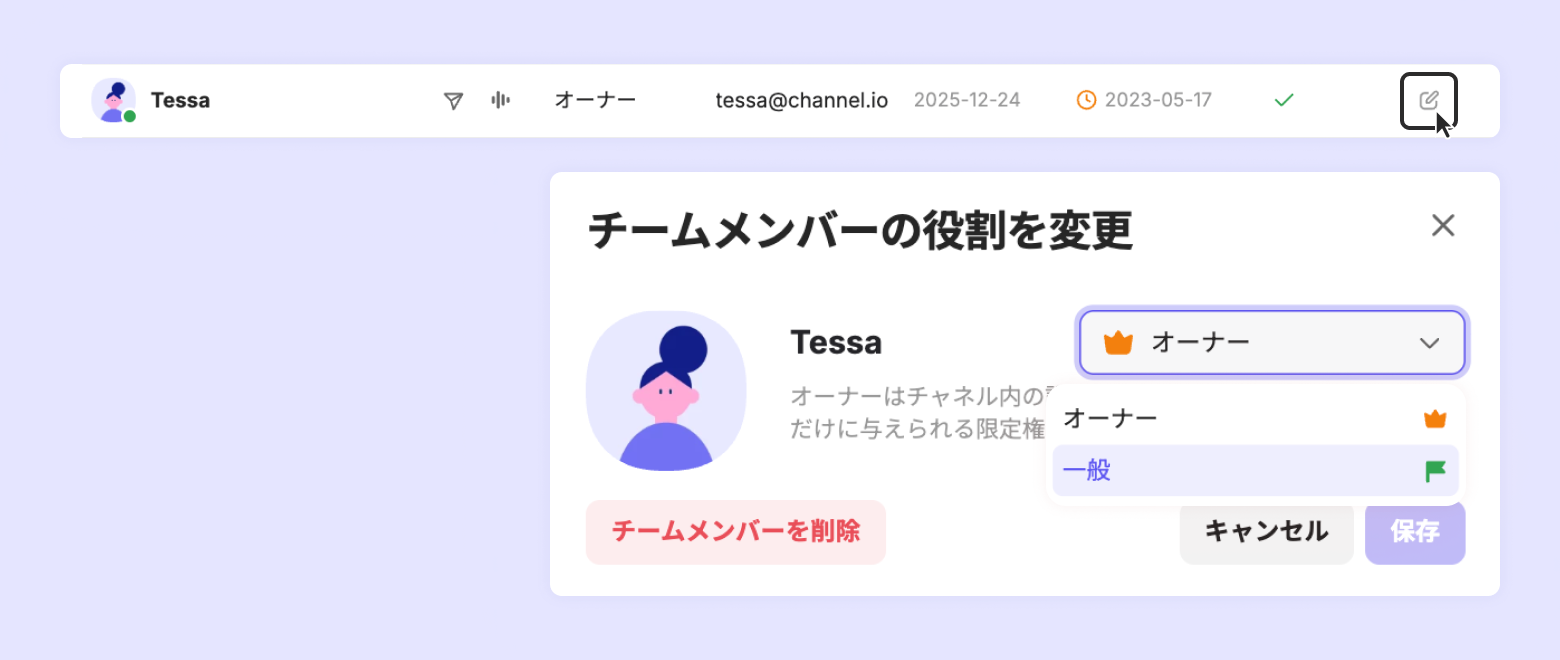Click the tessa@channel.io email address

click(801, 100)
